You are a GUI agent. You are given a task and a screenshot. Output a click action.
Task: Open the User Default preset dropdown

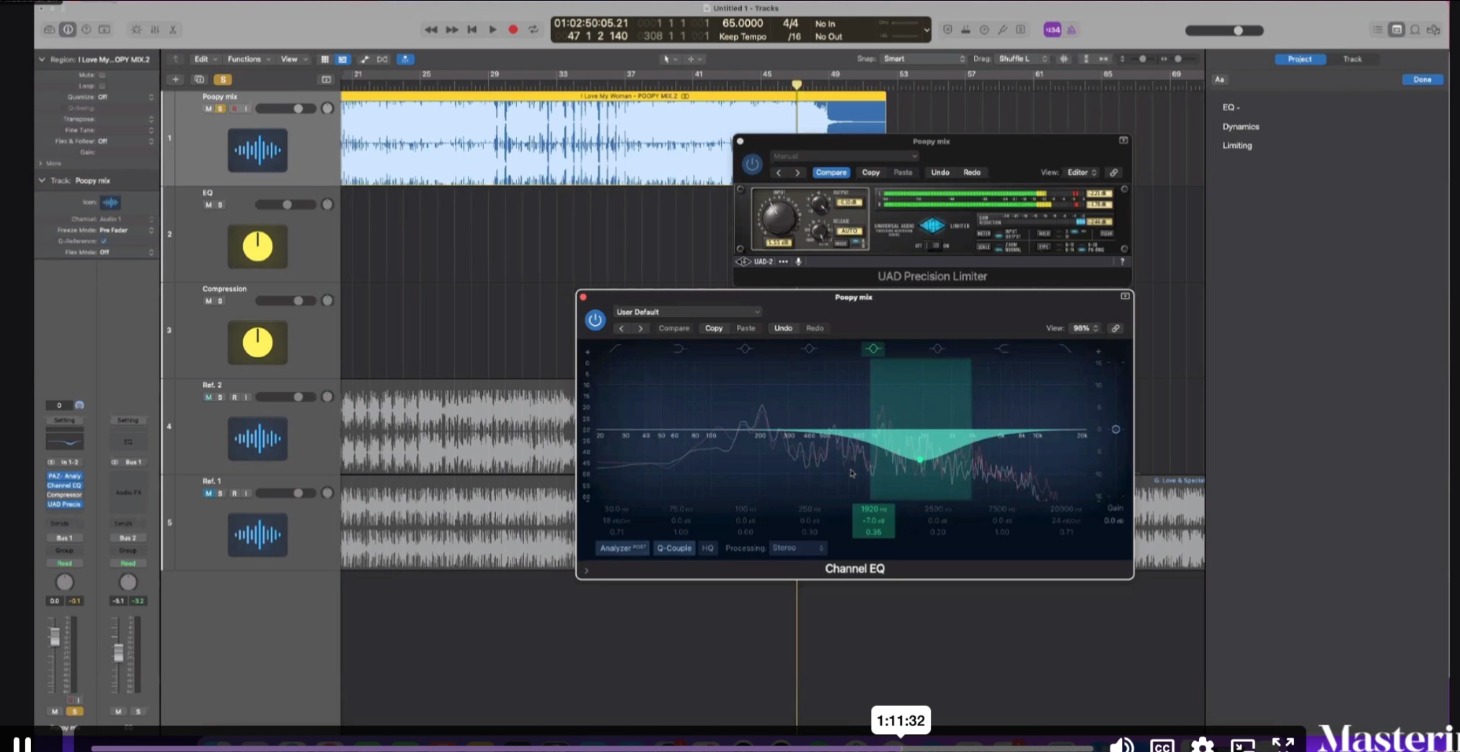[686, 312]
